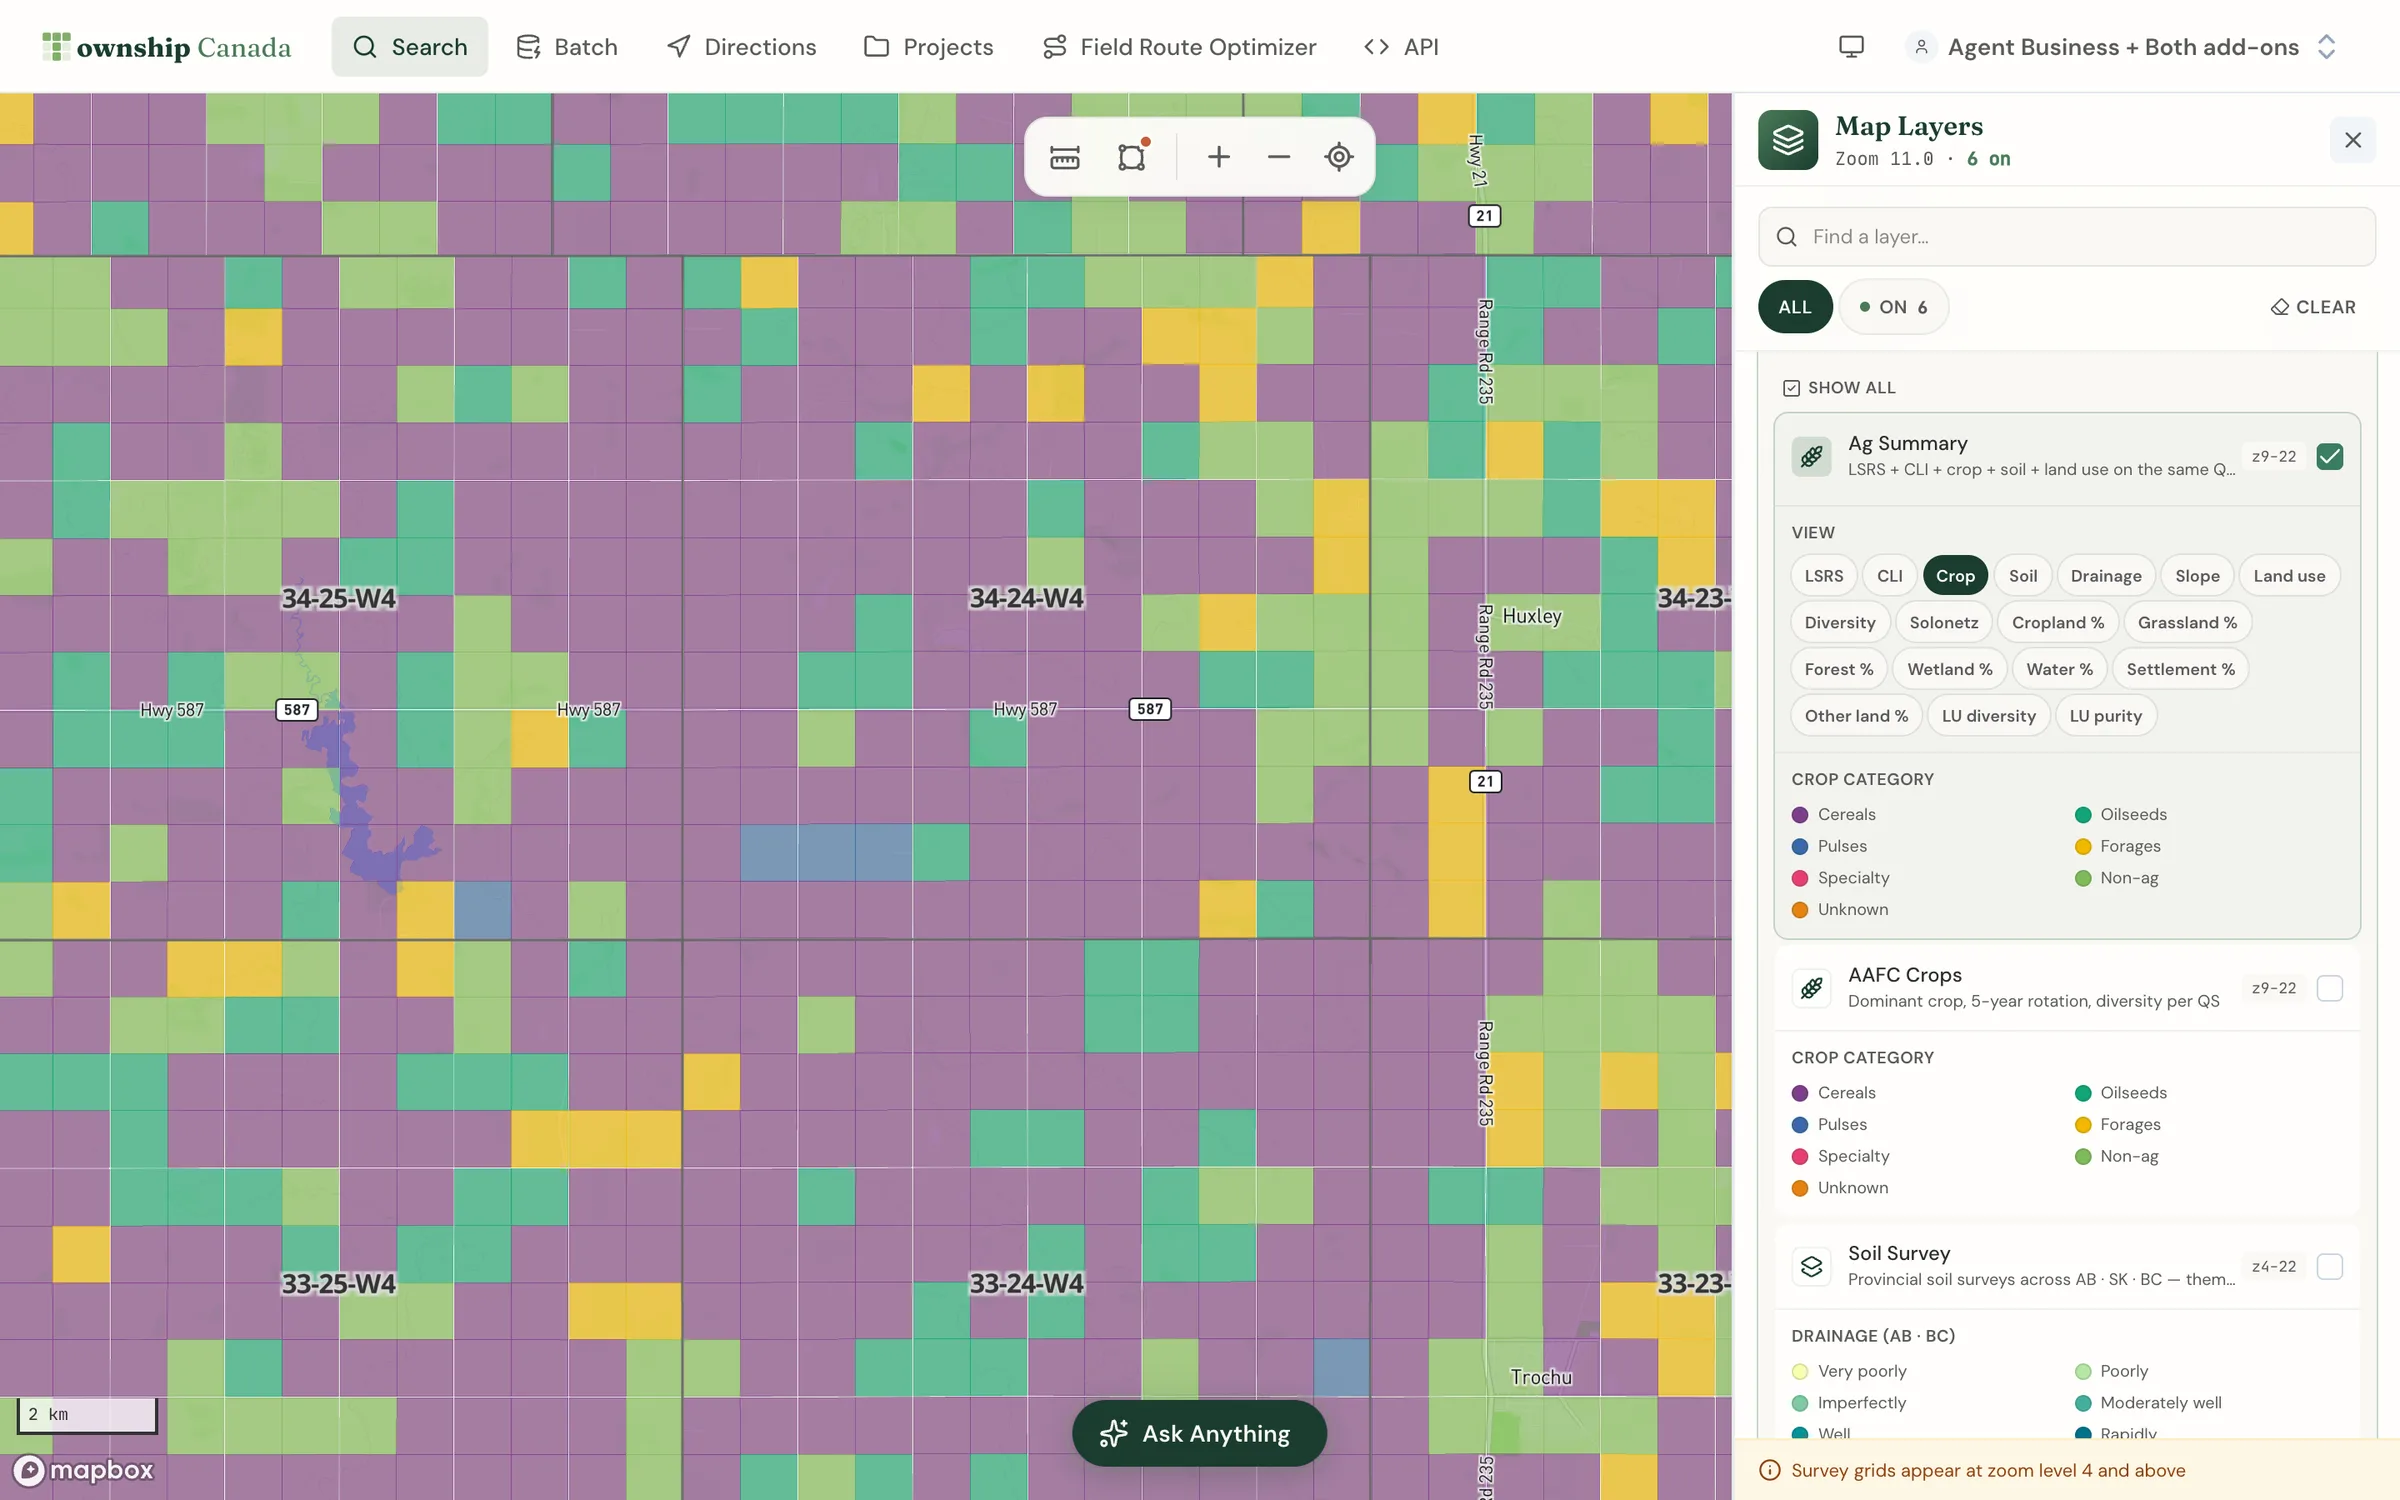Screen dimensions: 2400x1500
Task: Click the user avatar icon
Action: pyautogui.click(x=1921, y=47)
